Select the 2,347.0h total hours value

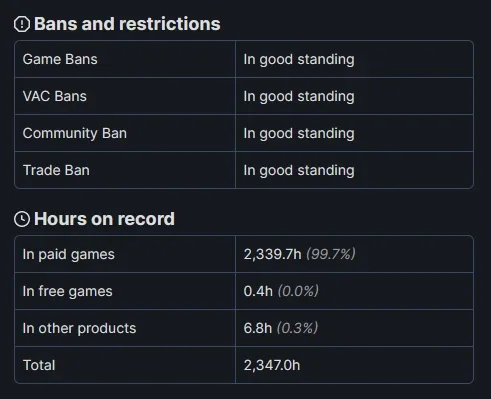point(272,365)
